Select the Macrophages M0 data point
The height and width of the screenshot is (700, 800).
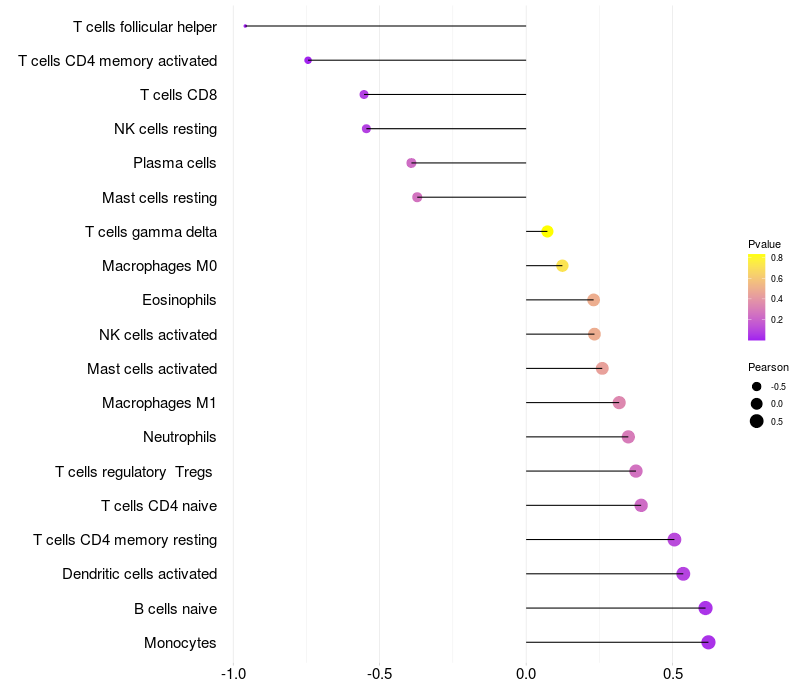click(562, 266)
